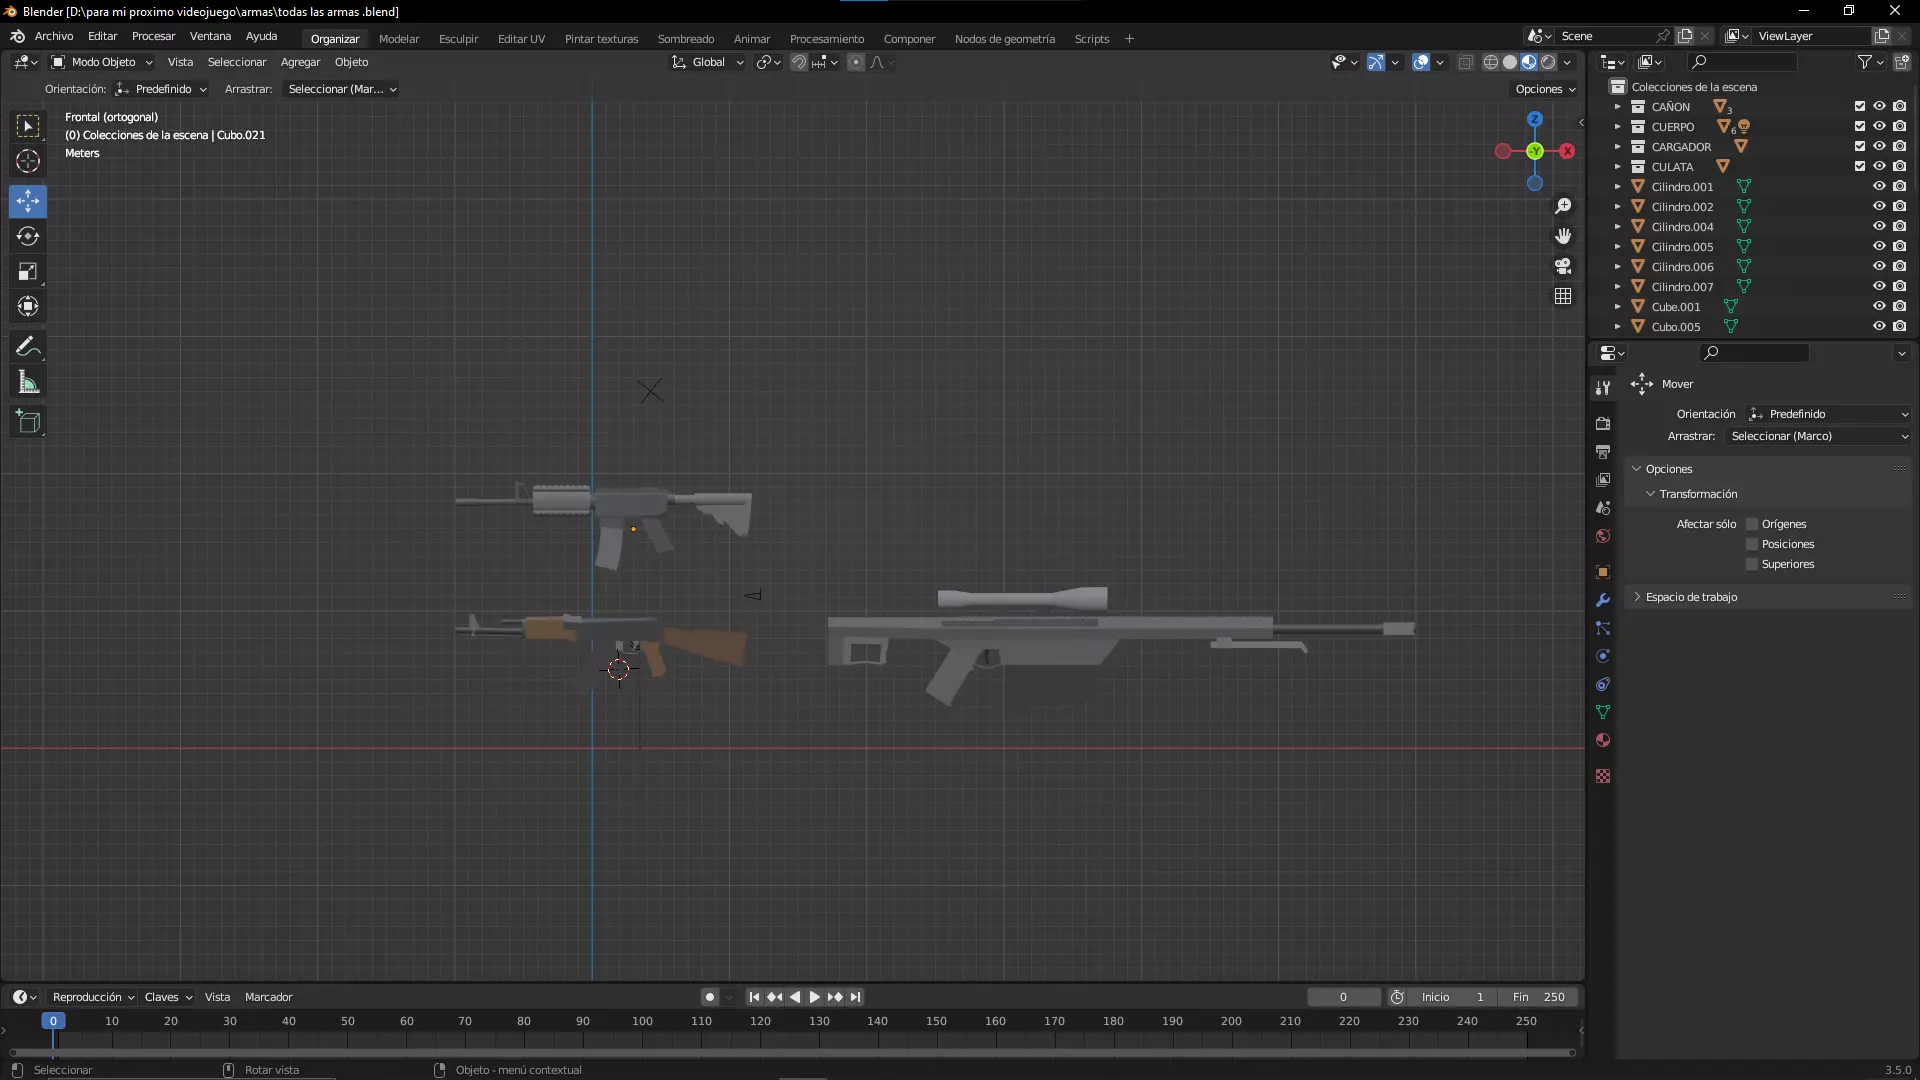Select the Measure ruler tool

(x=28, y=383)
